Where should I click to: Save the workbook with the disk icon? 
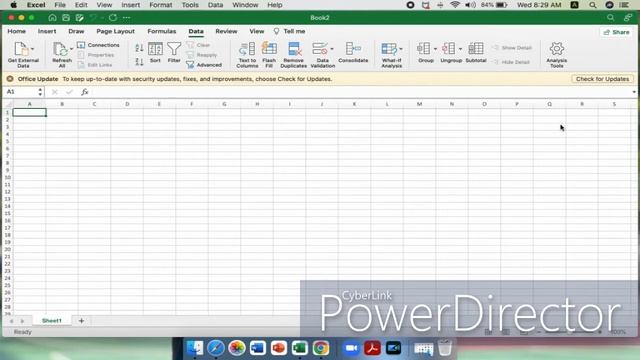66,18
